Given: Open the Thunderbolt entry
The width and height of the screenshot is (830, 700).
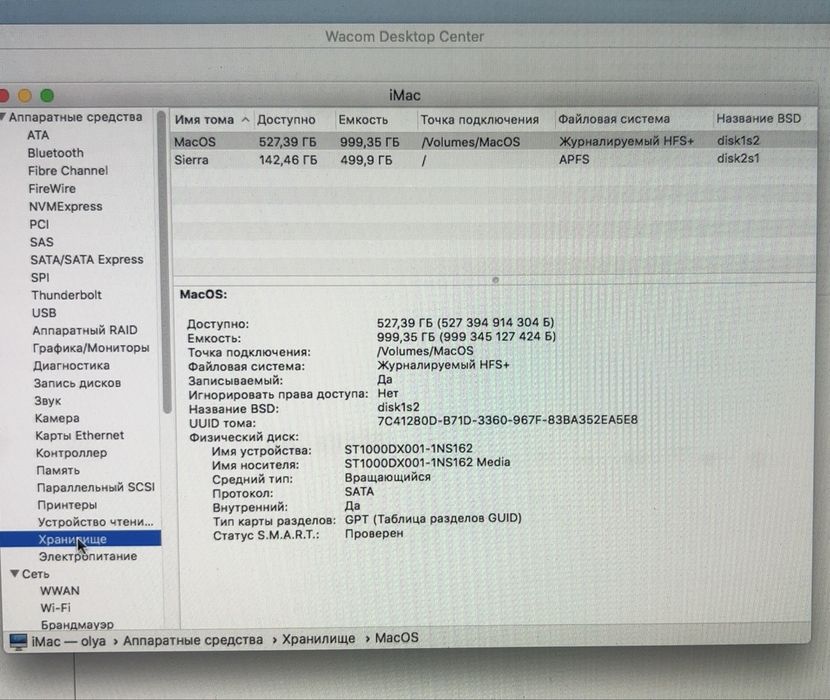Looking at the screenshot, I should pos(66,295).
